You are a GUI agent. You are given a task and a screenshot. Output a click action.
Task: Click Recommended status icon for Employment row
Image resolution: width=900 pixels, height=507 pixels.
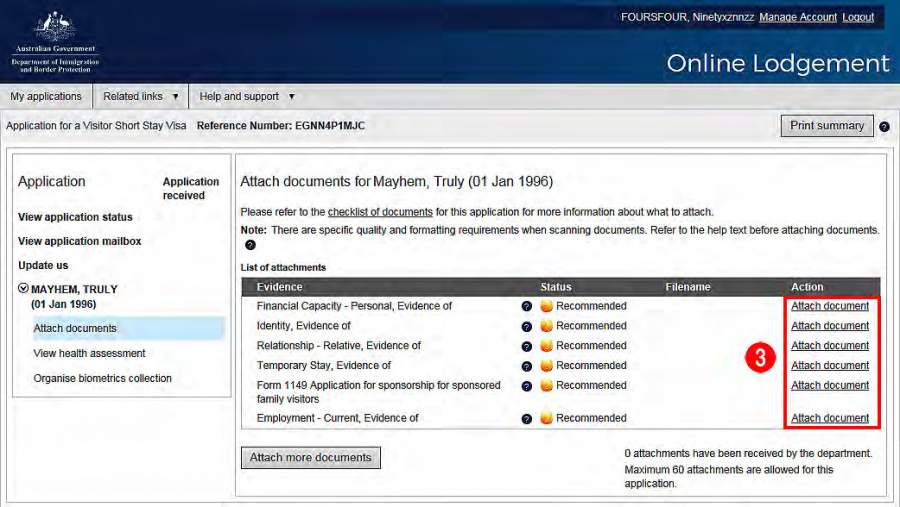coord(546,417)
